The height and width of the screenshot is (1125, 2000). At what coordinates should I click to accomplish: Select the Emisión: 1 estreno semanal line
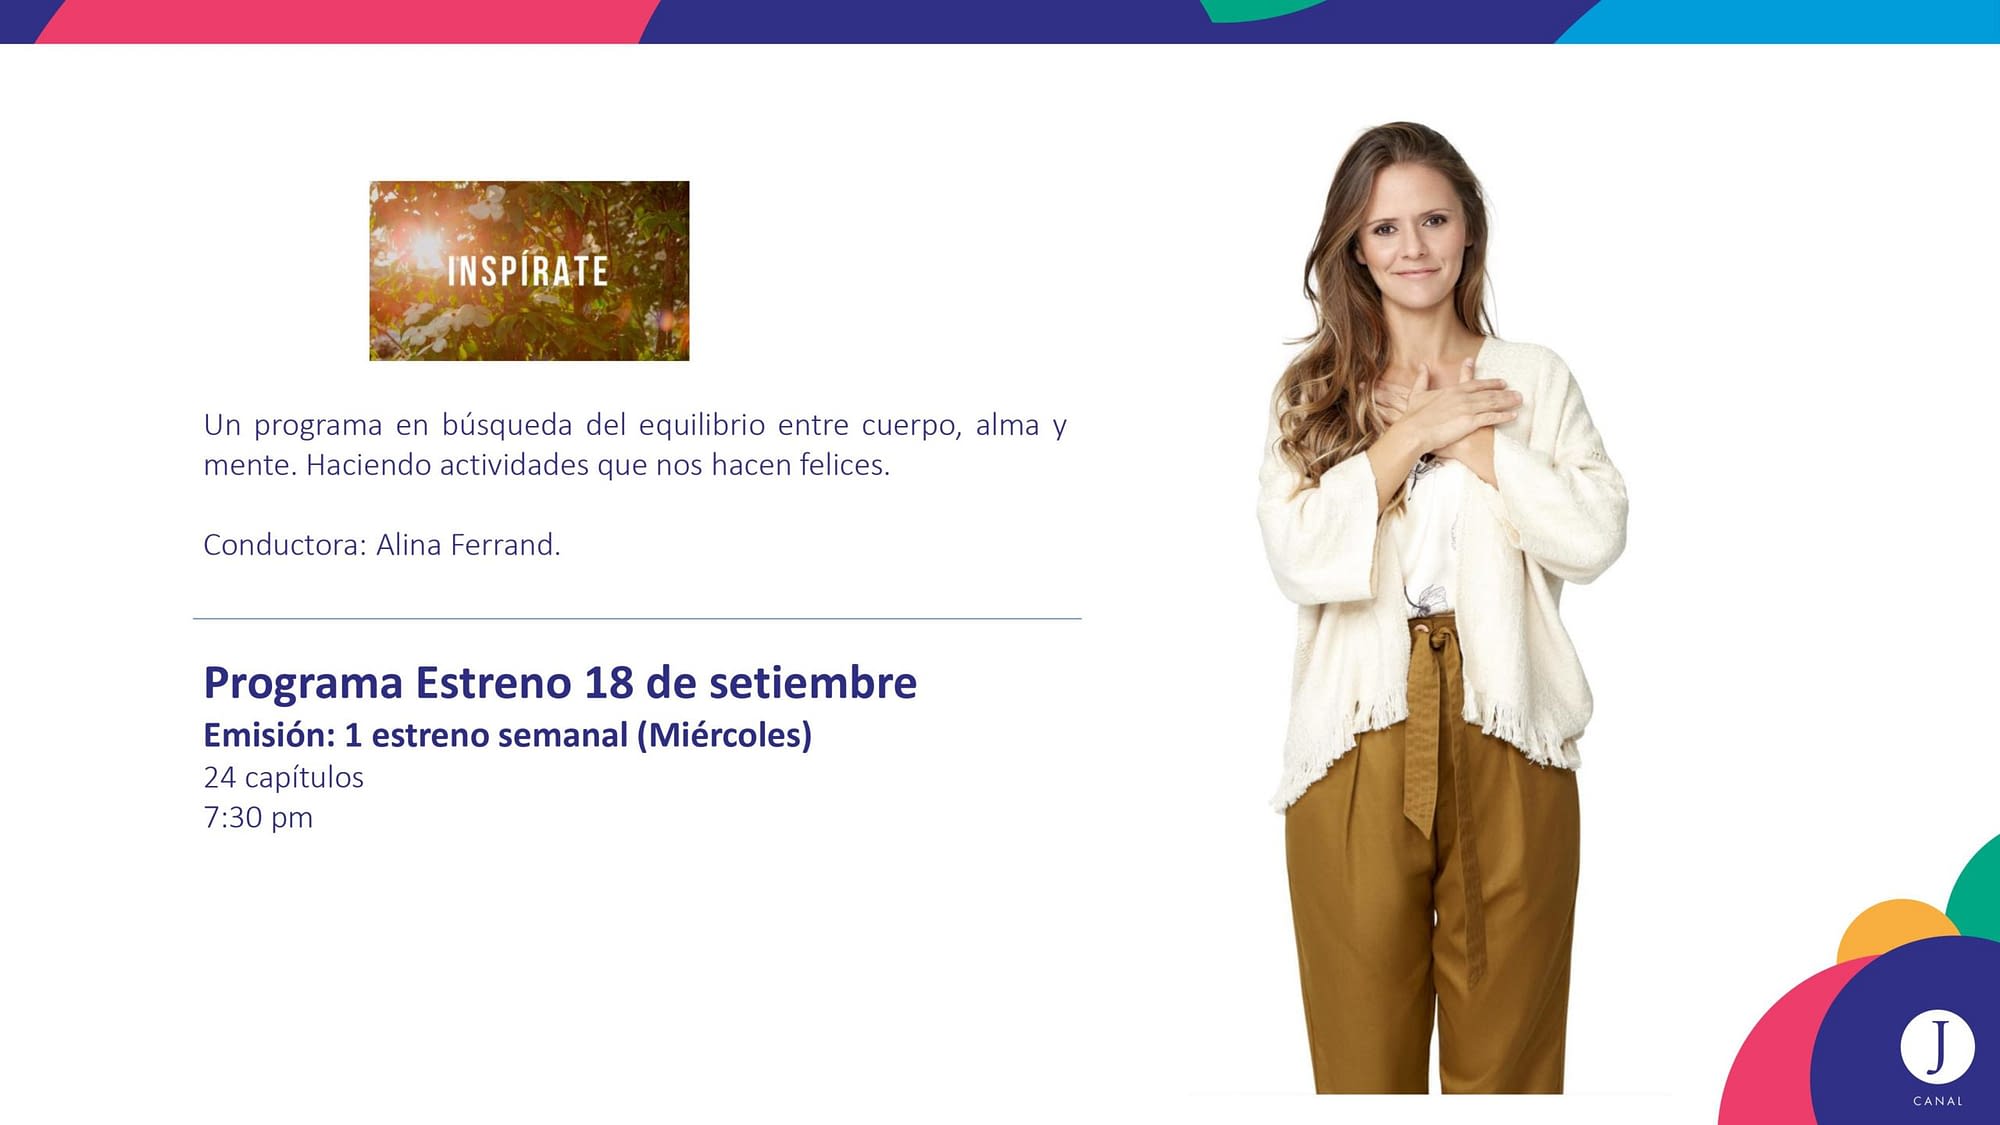click(507, 735)
